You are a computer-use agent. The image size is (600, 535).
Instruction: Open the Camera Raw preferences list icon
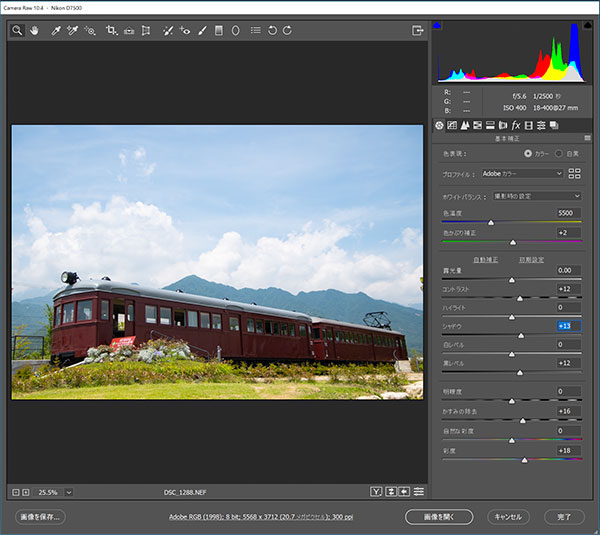[x=255, y=30]
